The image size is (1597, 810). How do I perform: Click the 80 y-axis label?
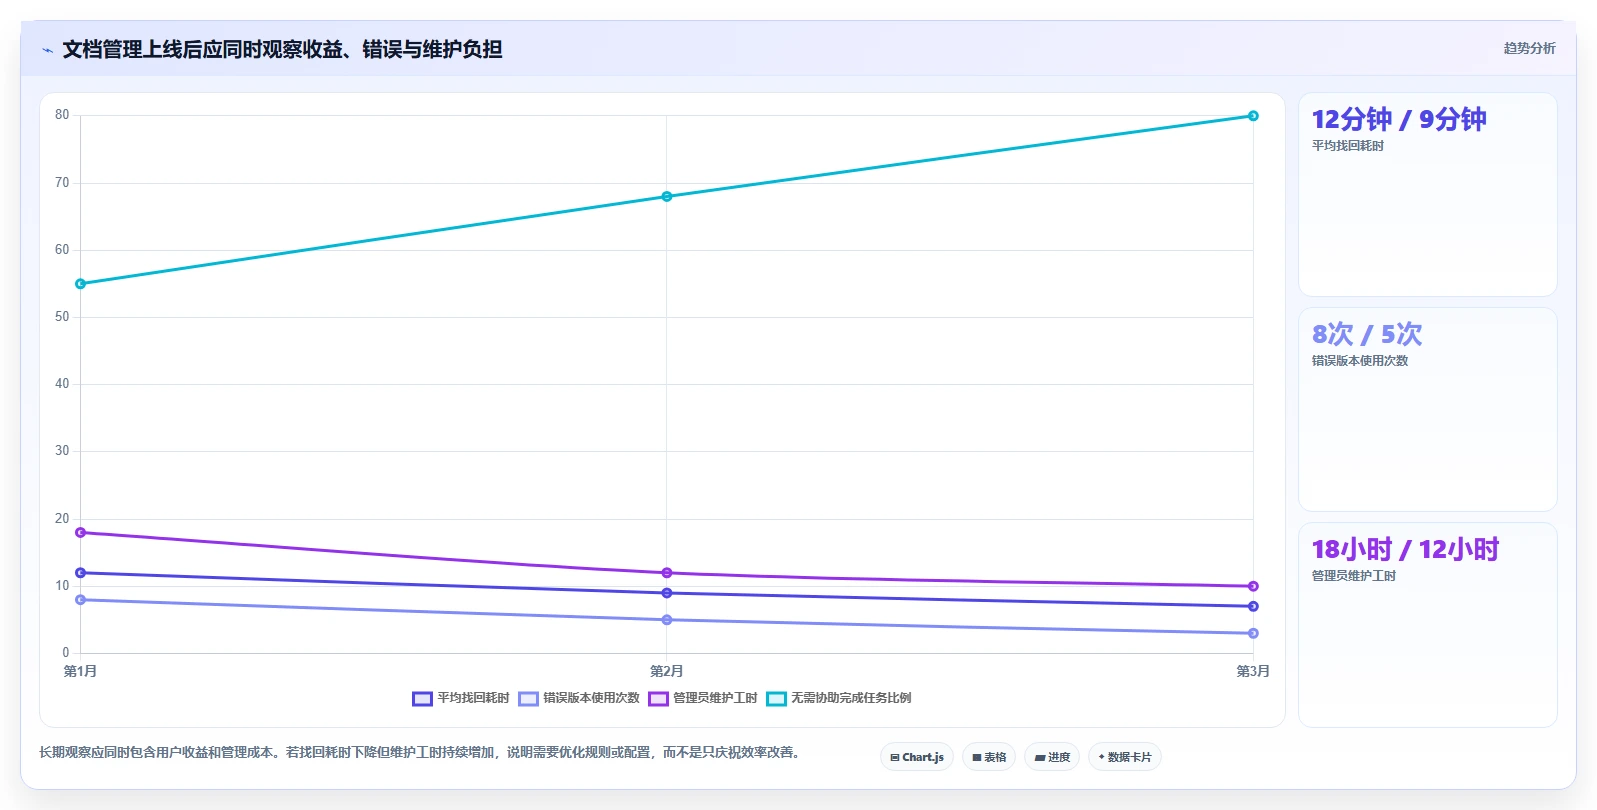tap(62, 115)
